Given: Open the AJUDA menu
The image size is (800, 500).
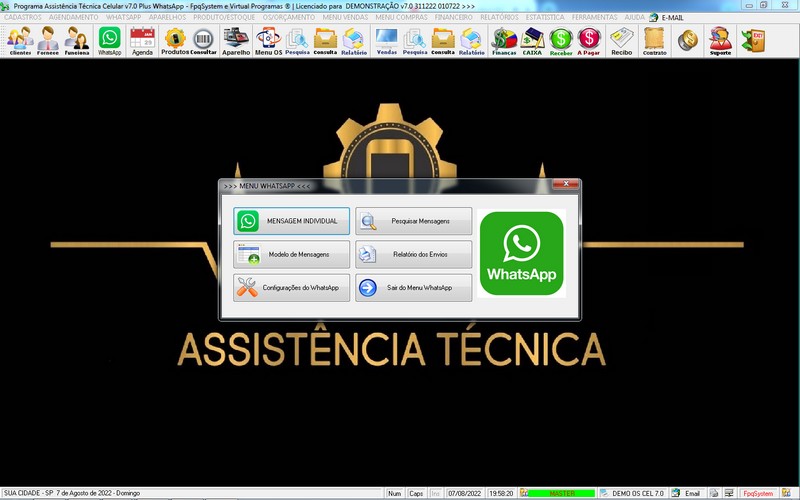Looking at the screenshot, I should tap(635, 17).
